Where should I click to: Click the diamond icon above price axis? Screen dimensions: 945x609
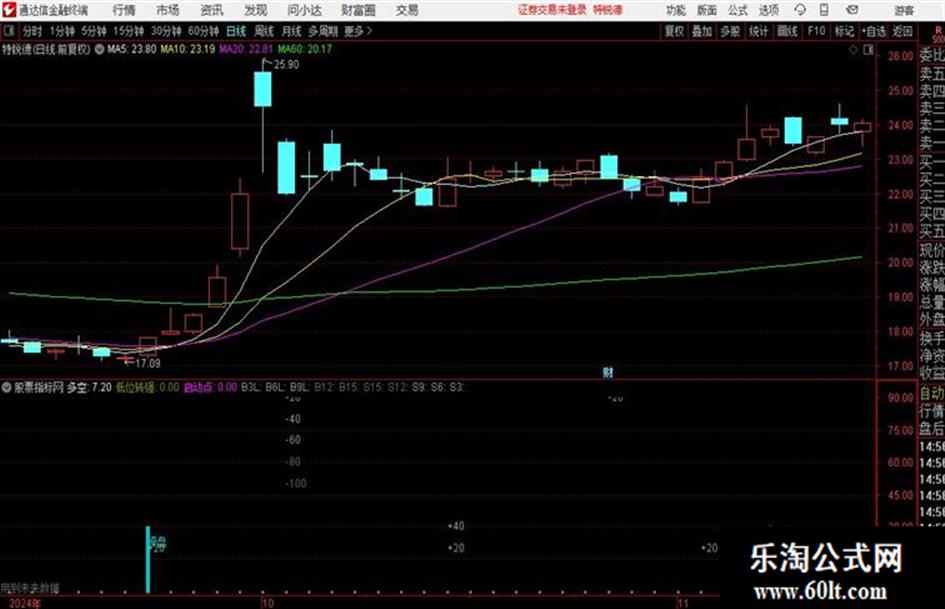point(853,50)
